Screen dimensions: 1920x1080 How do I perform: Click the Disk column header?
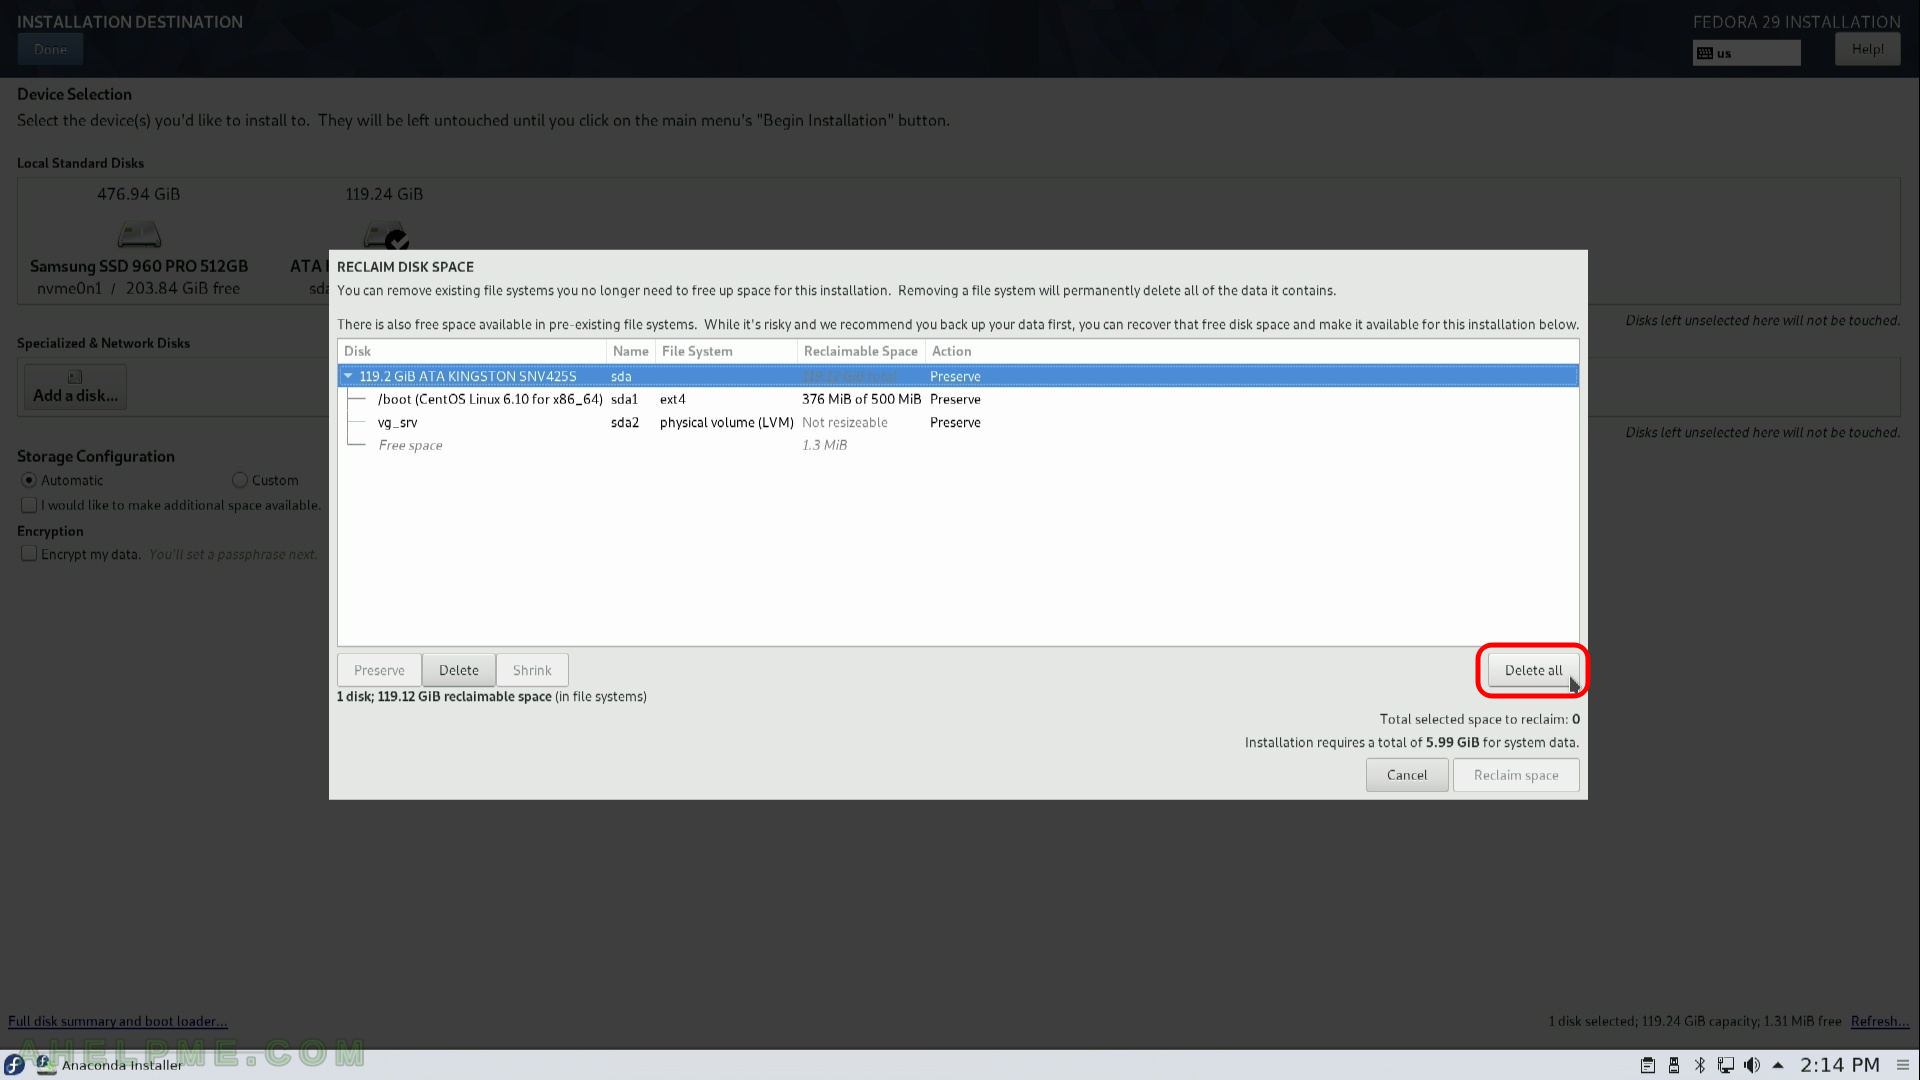(x=472, y=351)
